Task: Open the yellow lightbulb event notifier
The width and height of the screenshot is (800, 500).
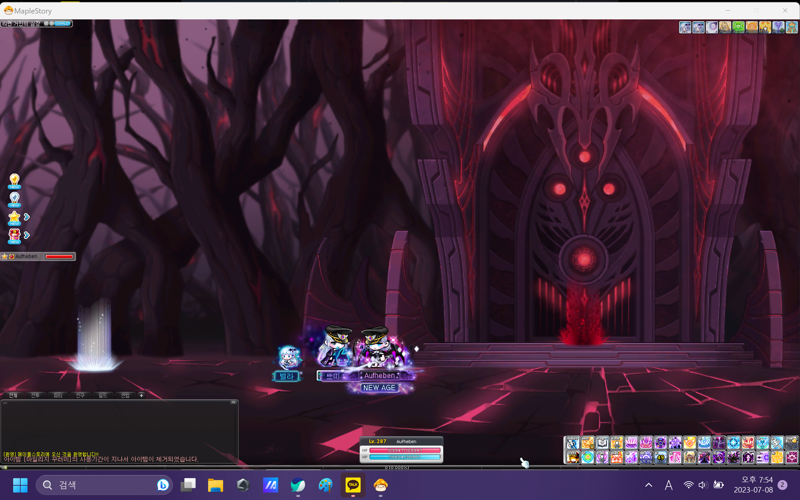Action: coord(14,180)
